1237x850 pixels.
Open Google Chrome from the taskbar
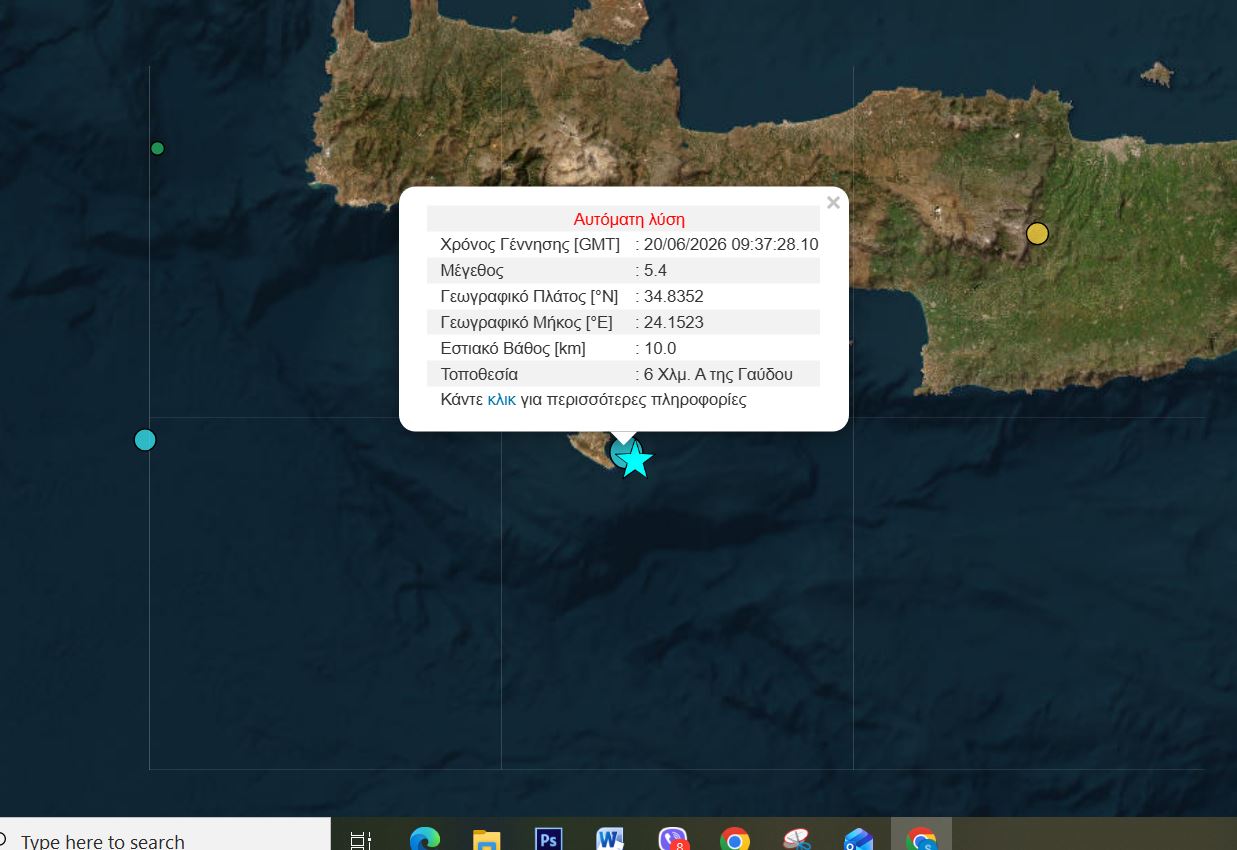pos(735,839)
